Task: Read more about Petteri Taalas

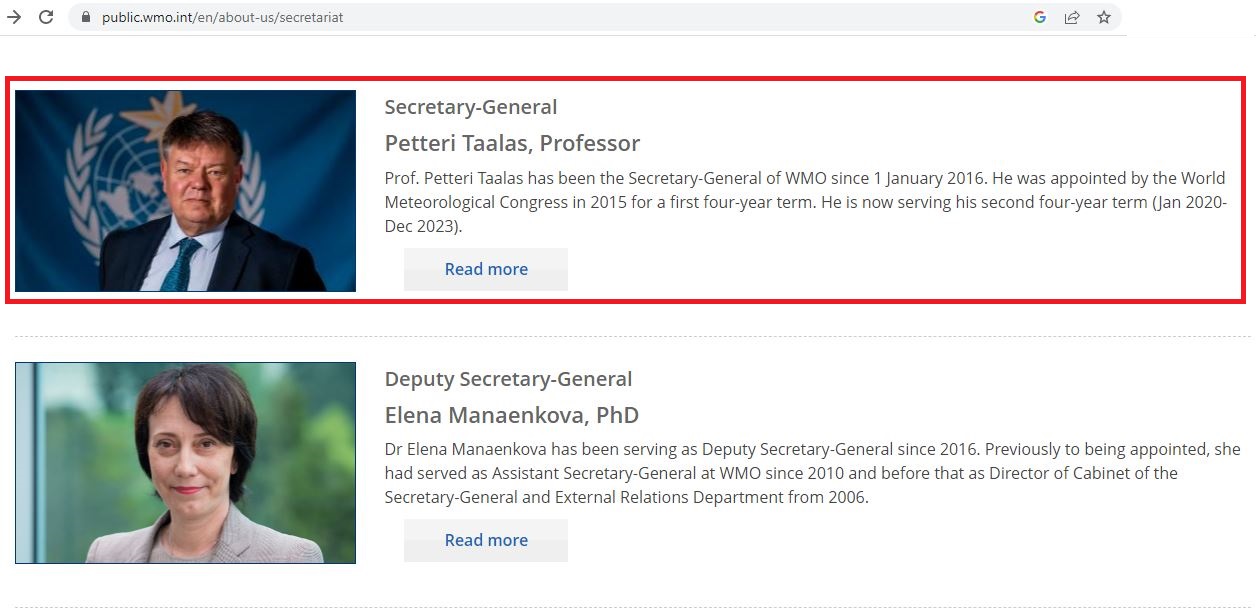Action: coord(486,269)
